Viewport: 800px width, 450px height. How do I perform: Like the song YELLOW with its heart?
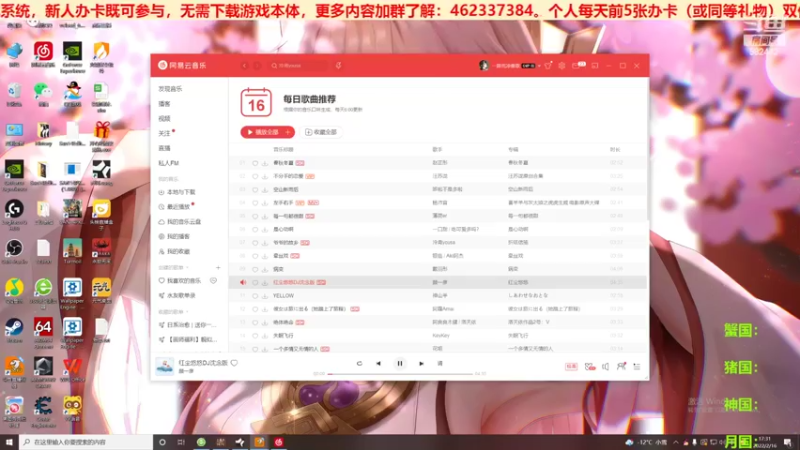point(255,296)
